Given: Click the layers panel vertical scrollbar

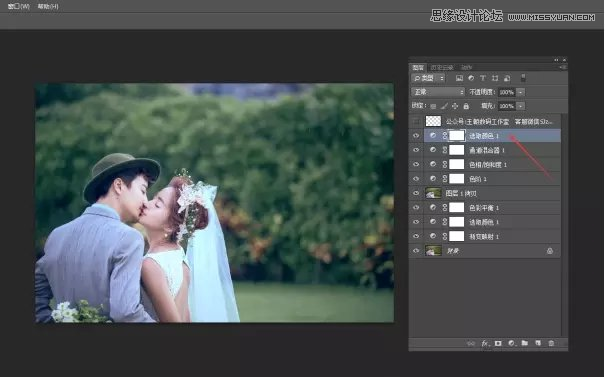Looking at the screenshot, I should pos(564,226).
